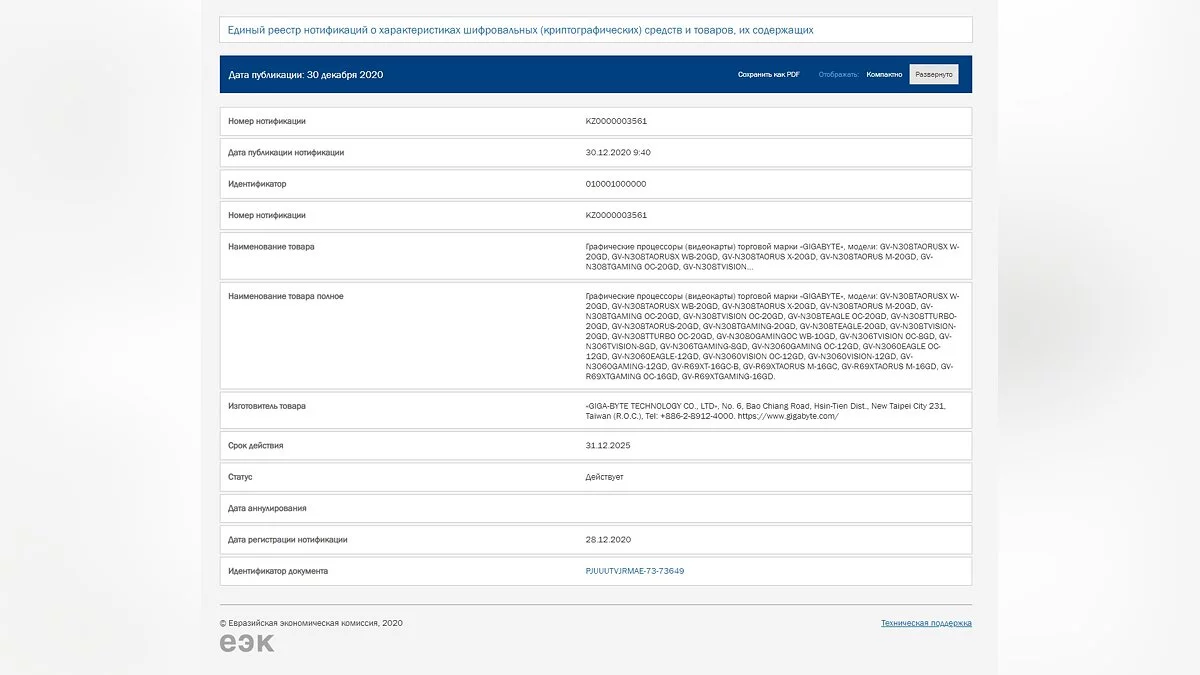Click the registration date 28.12.2020

[608, 539]
